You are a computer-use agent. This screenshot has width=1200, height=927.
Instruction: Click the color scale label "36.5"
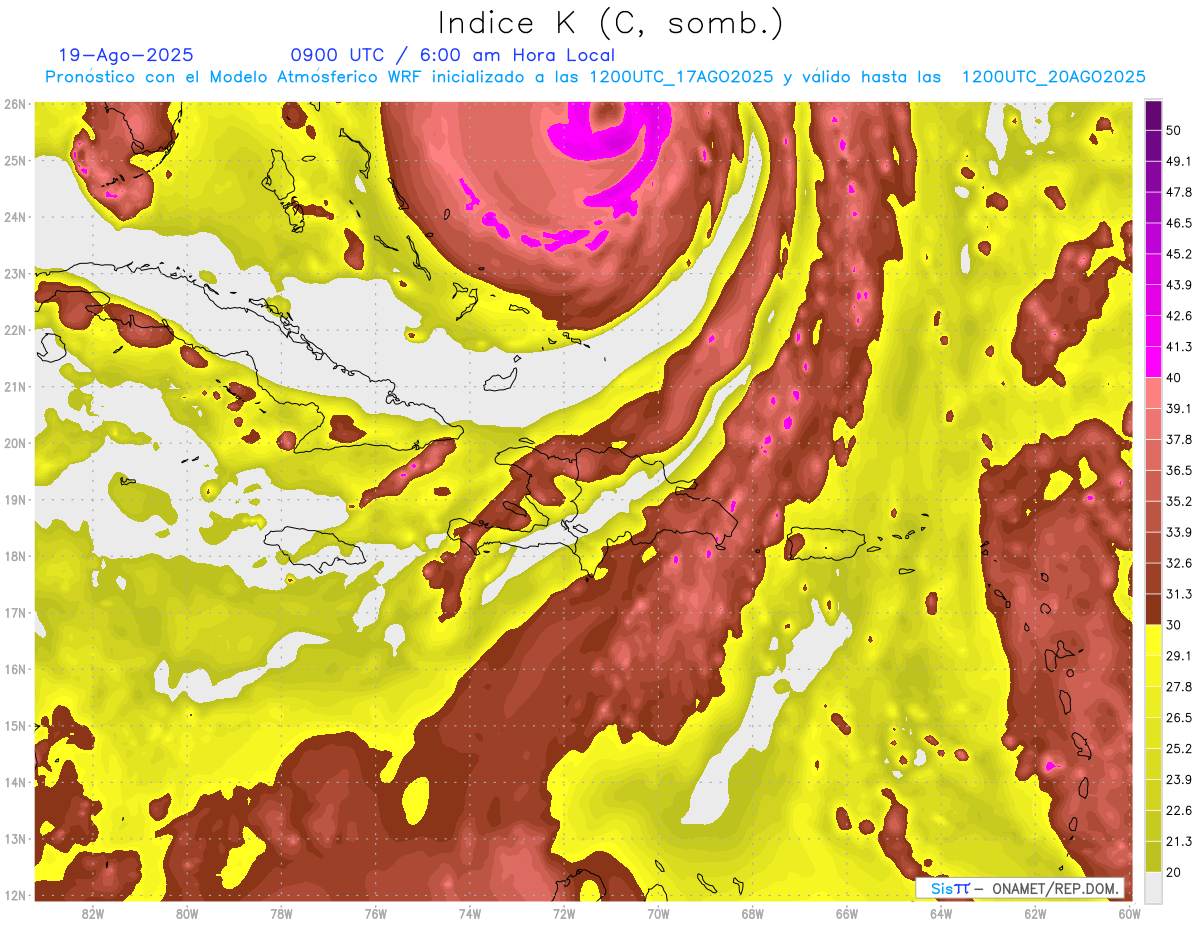tap(1179, 470)
